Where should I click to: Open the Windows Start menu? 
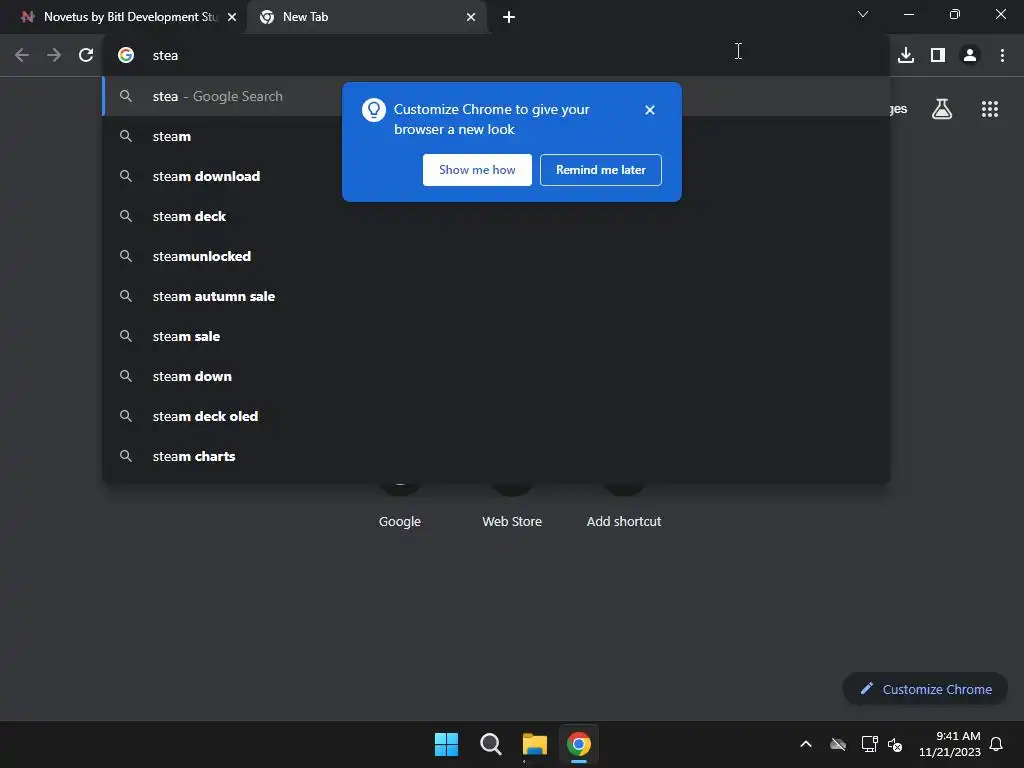coord(447,744)
